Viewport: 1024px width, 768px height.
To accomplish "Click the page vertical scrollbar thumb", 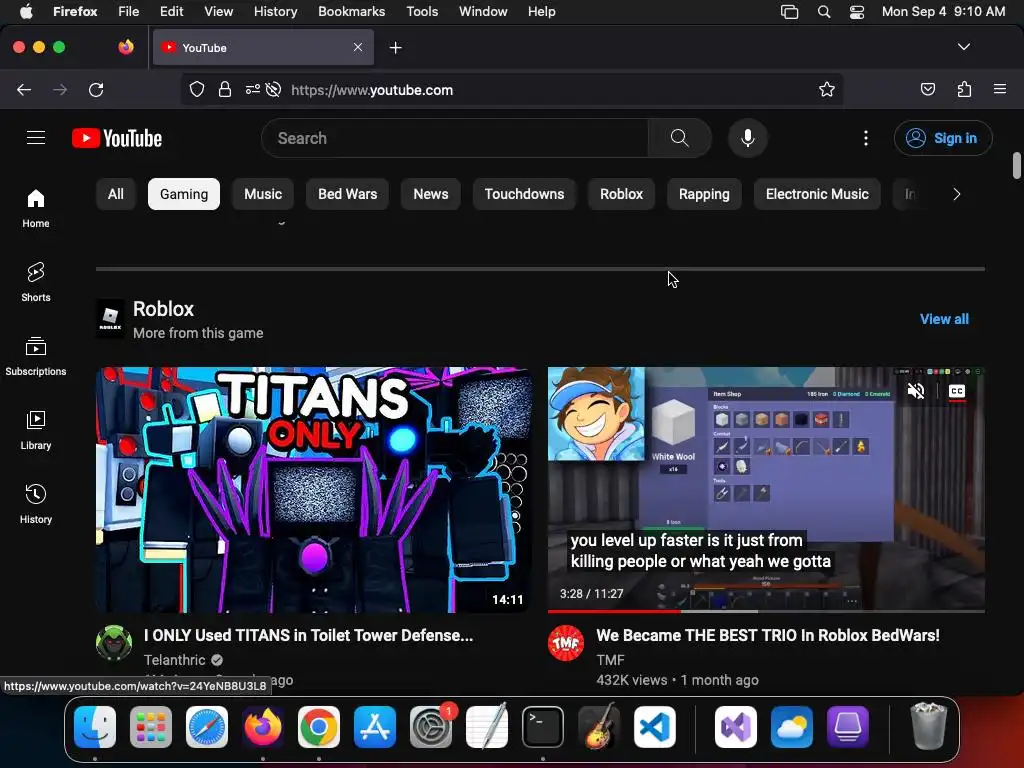I will (x=1016, y=165).
